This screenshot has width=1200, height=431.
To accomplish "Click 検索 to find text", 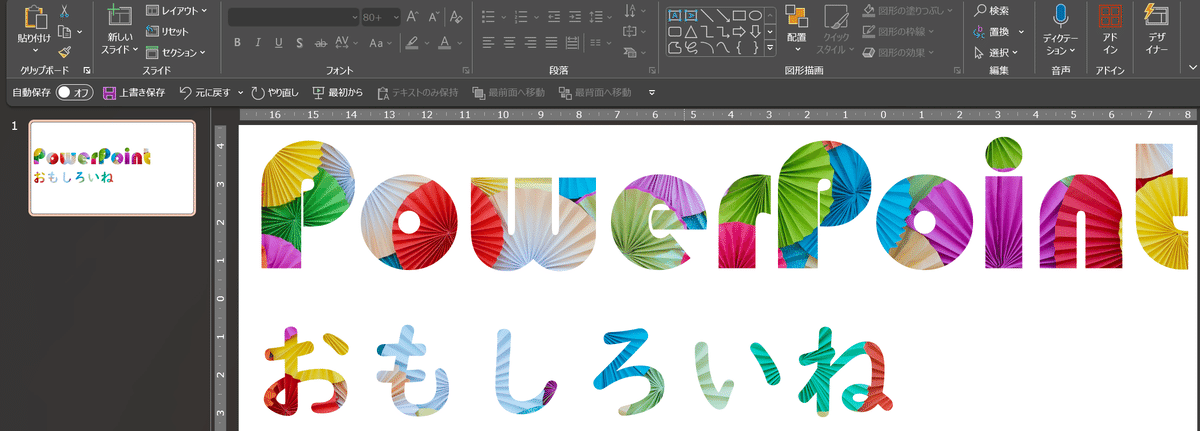I will 991,10.
